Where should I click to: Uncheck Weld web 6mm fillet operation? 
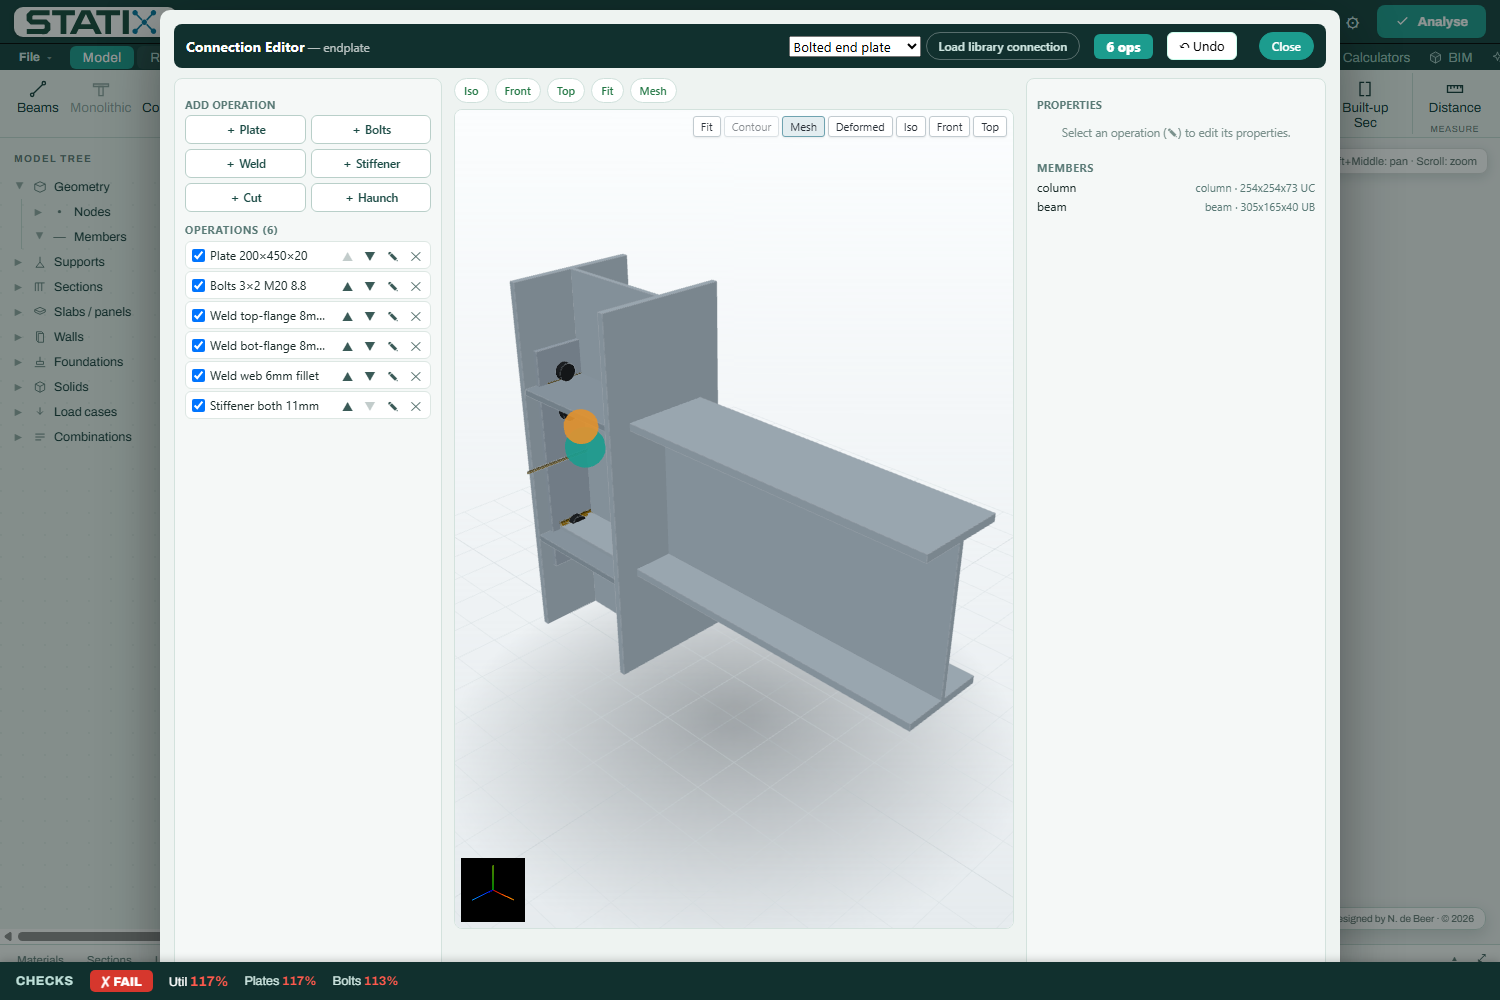tap(198, 376)
